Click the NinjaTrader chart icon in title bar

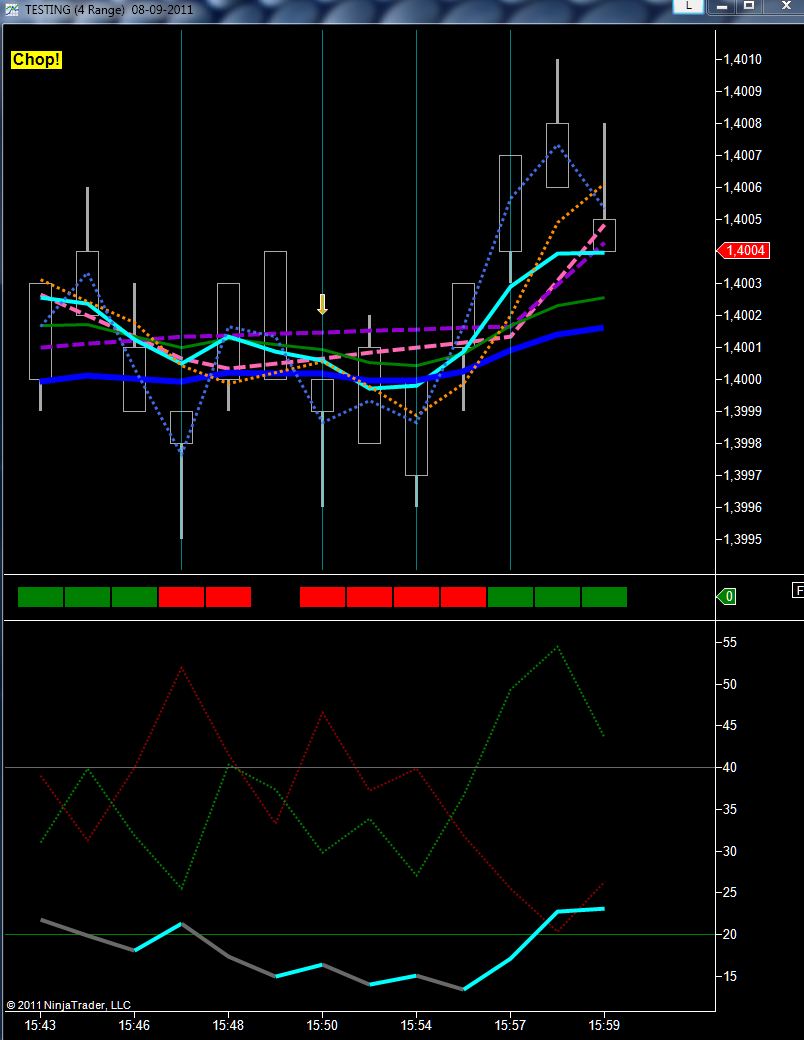point(12,9)
